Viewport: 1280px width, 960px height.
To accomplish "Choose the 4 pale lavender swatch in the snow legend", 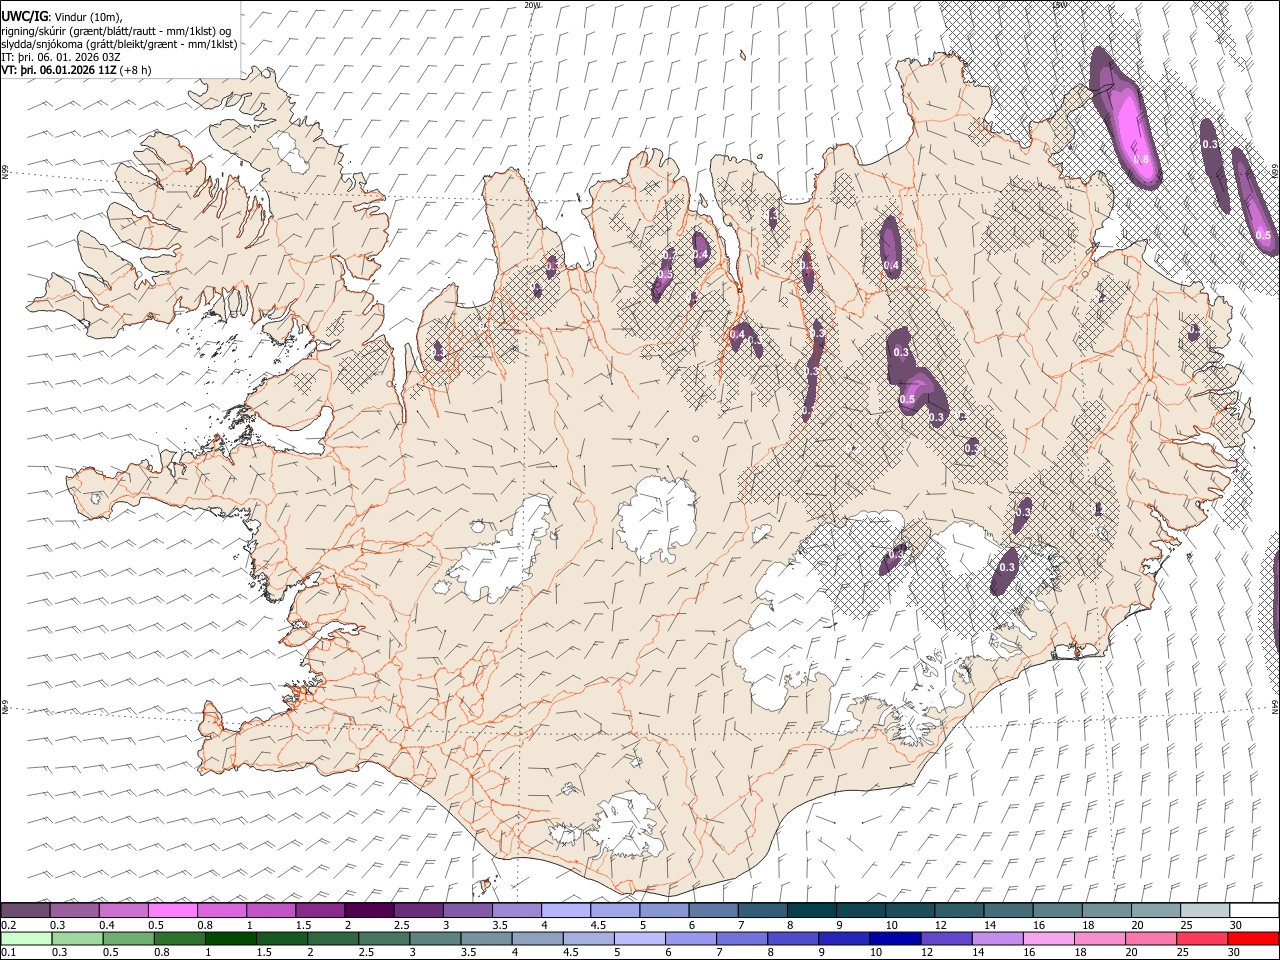I will coord(566,911).
